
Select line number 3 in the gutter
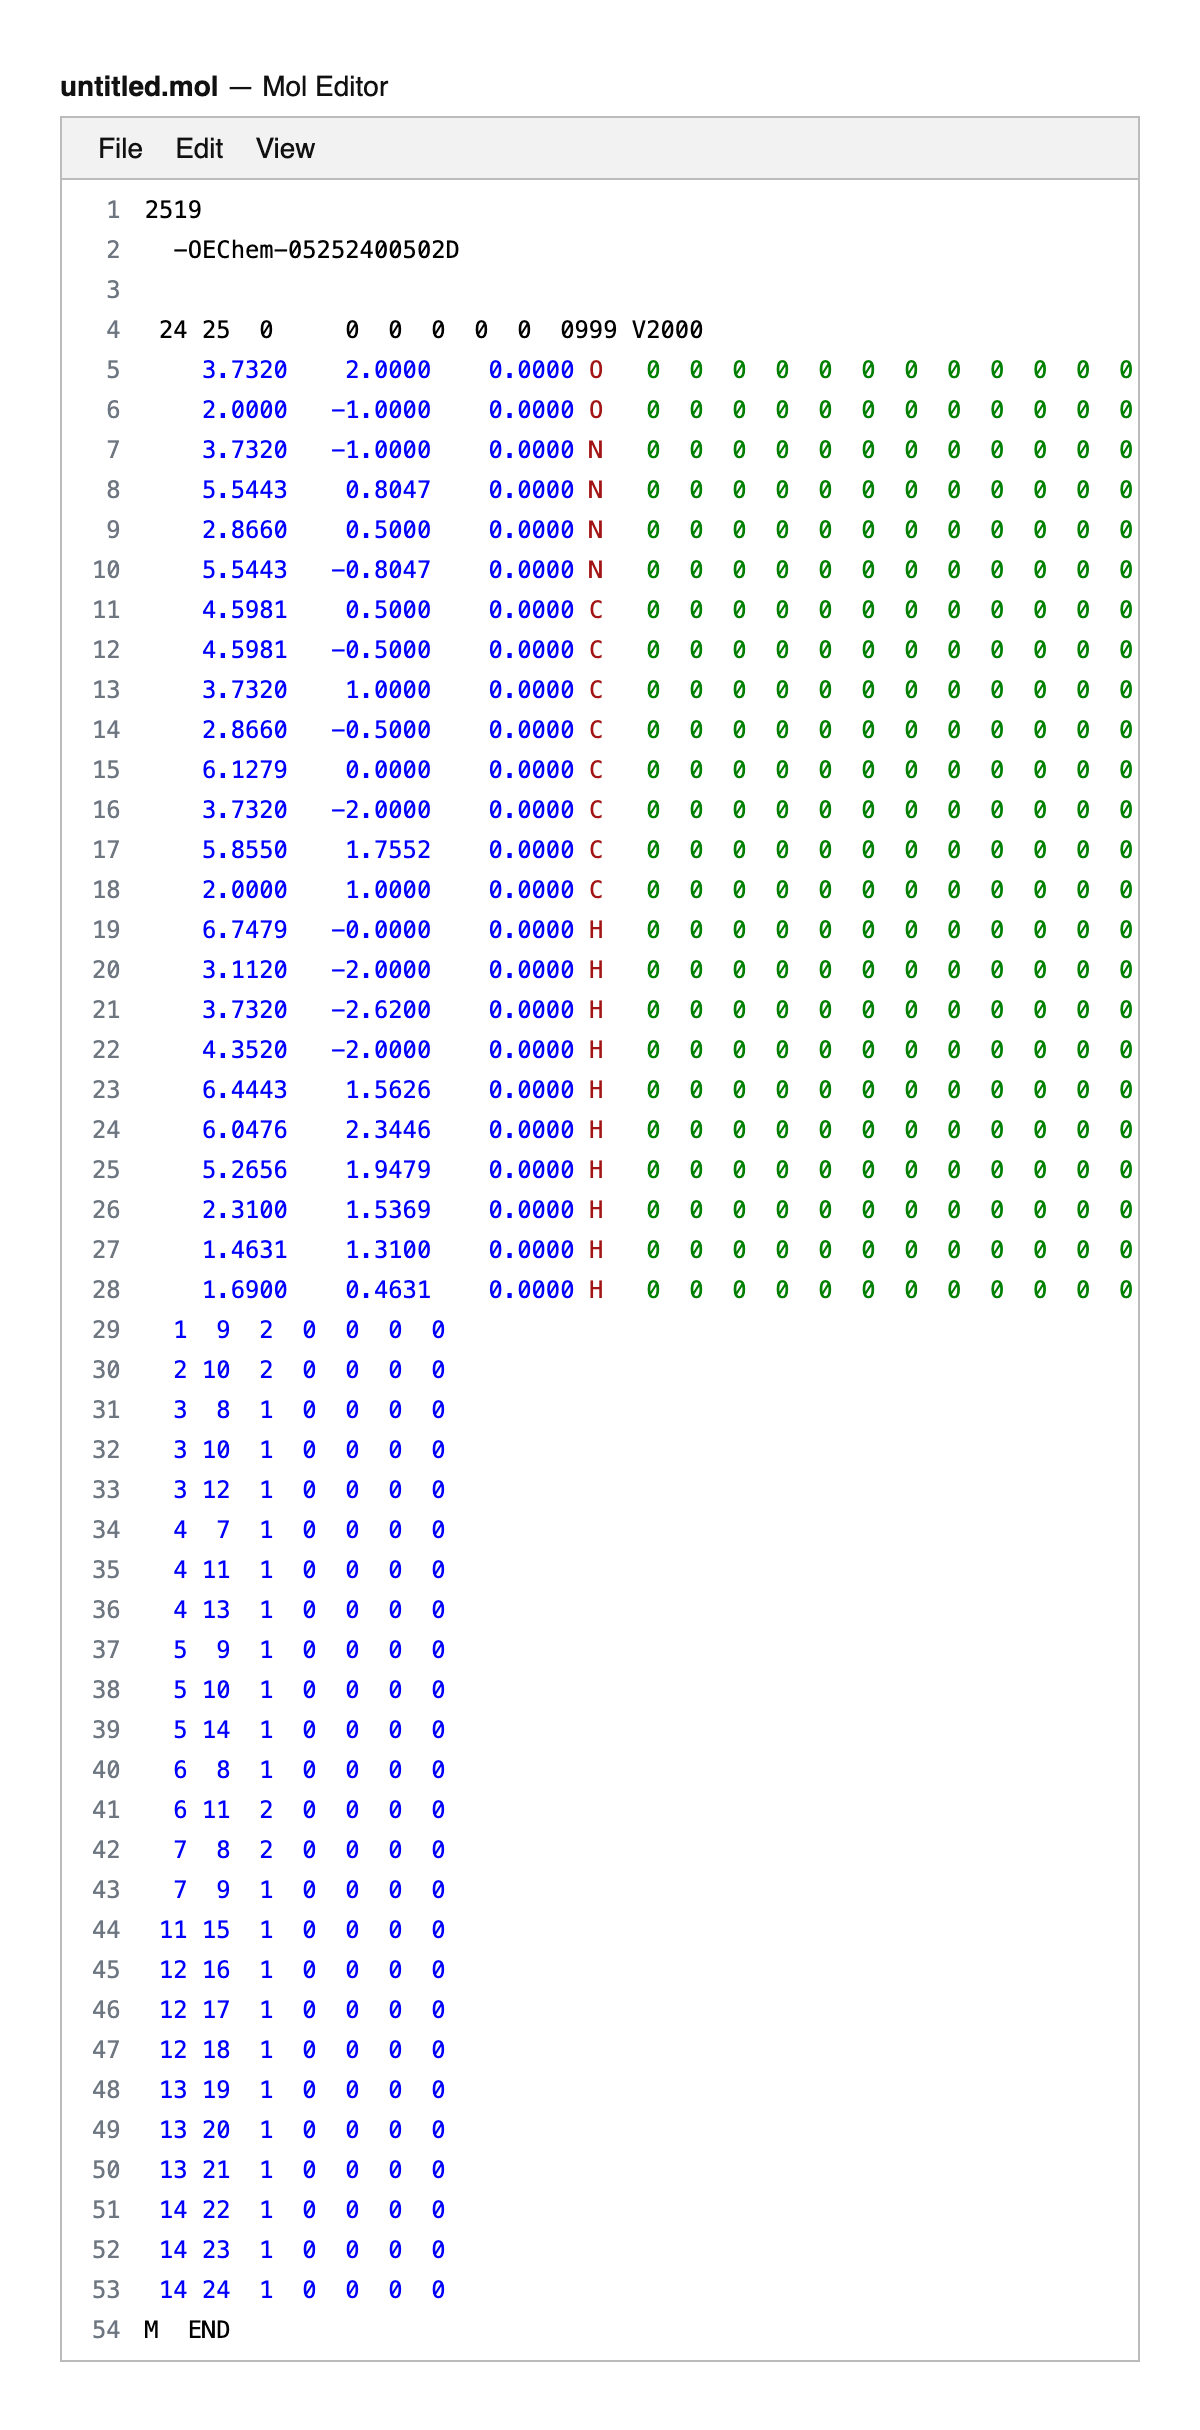coord(113,290)
